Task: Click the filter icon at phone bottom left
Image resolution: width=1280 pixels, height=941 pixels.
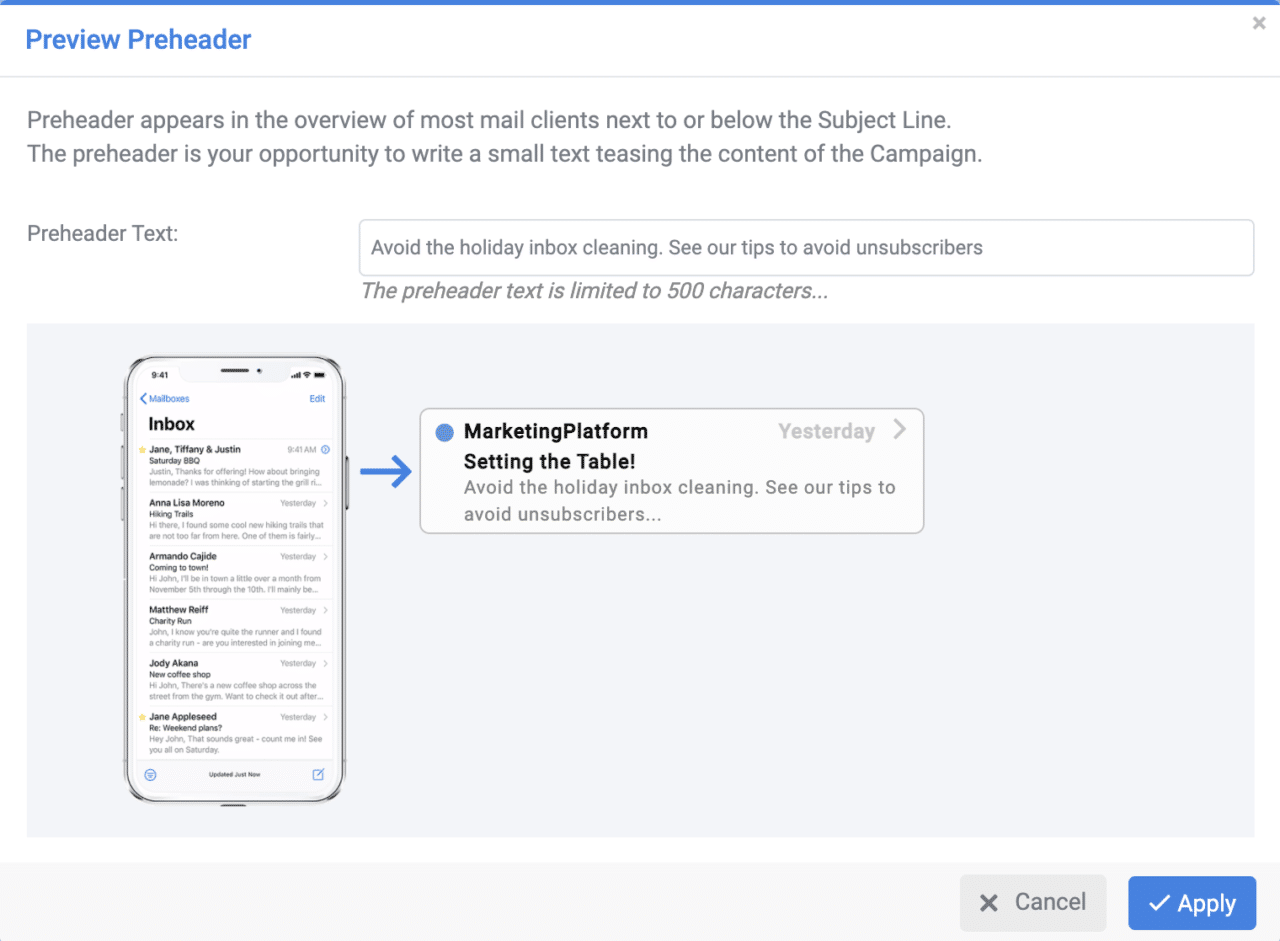Action: [150, 775]
